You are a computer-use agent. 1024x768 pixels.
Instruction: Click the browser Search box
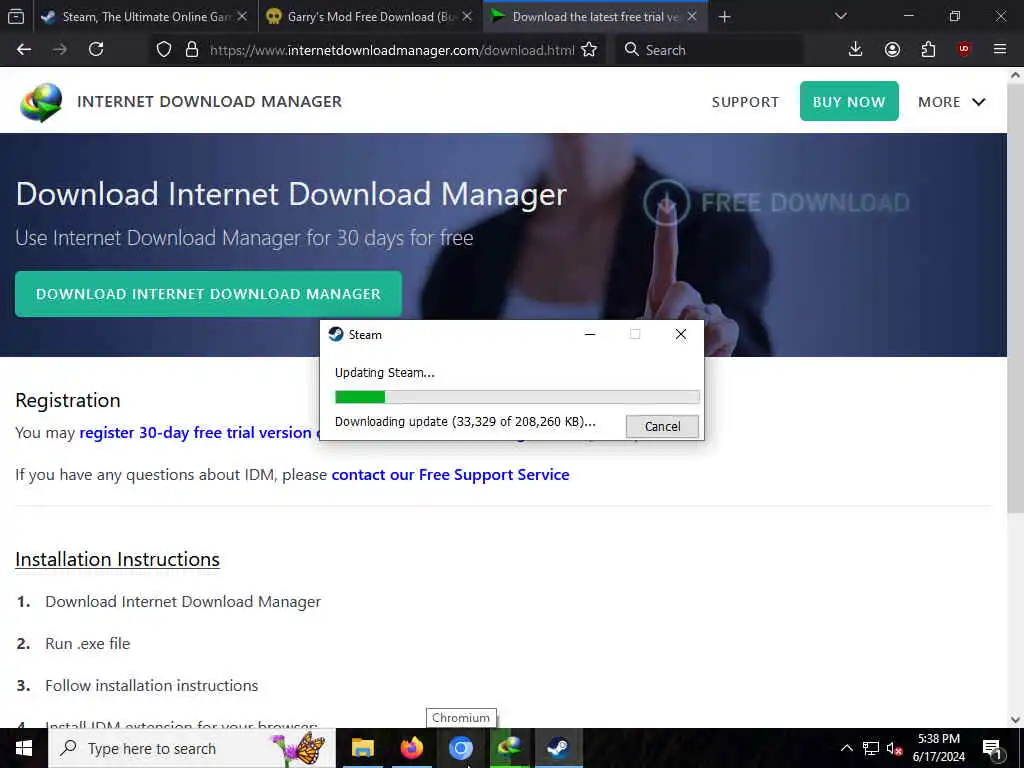[709, 50]
